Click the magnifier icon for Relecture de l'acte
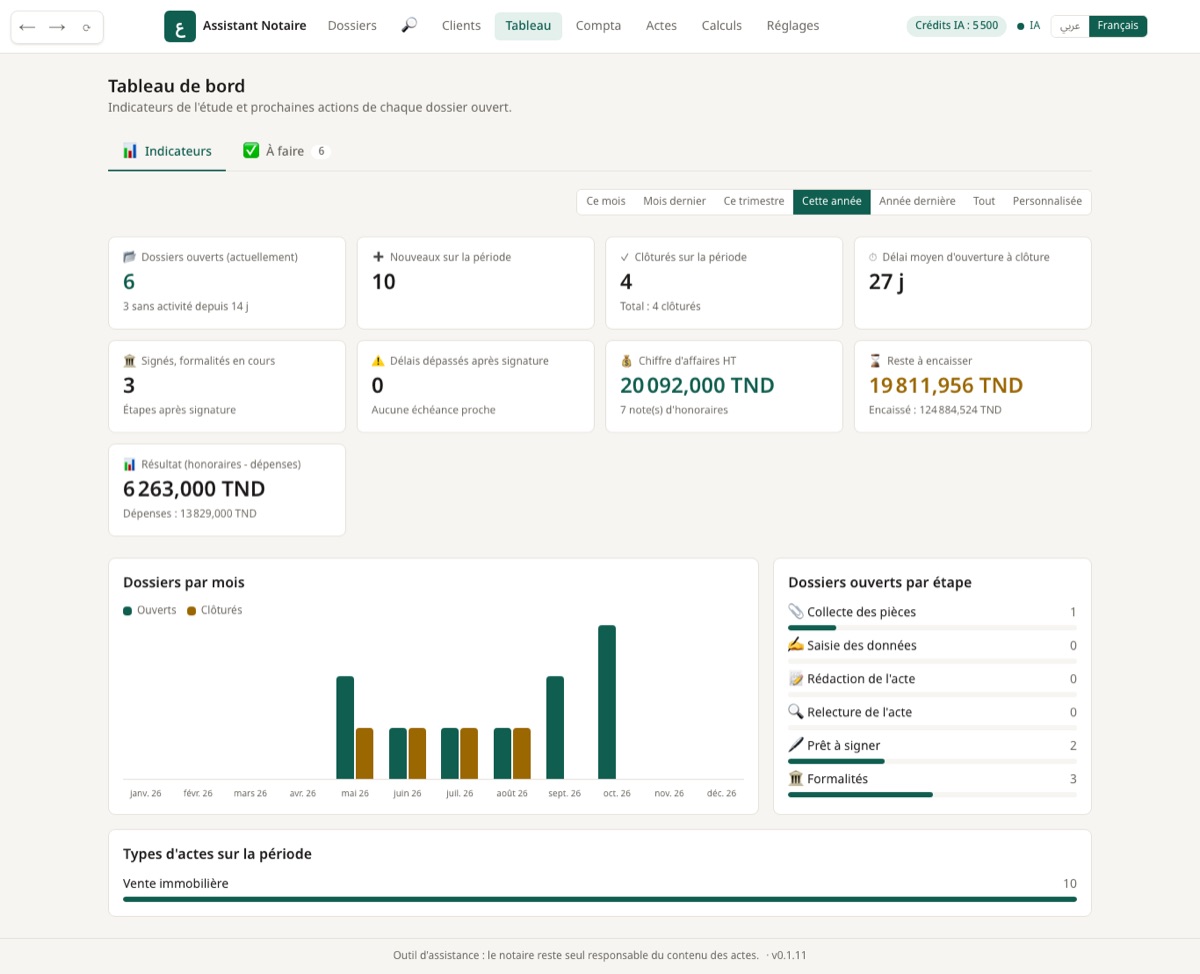Image resolution: width=1200 pixels, height=974 pixels. pyautogui.click(x=796, y=712)
